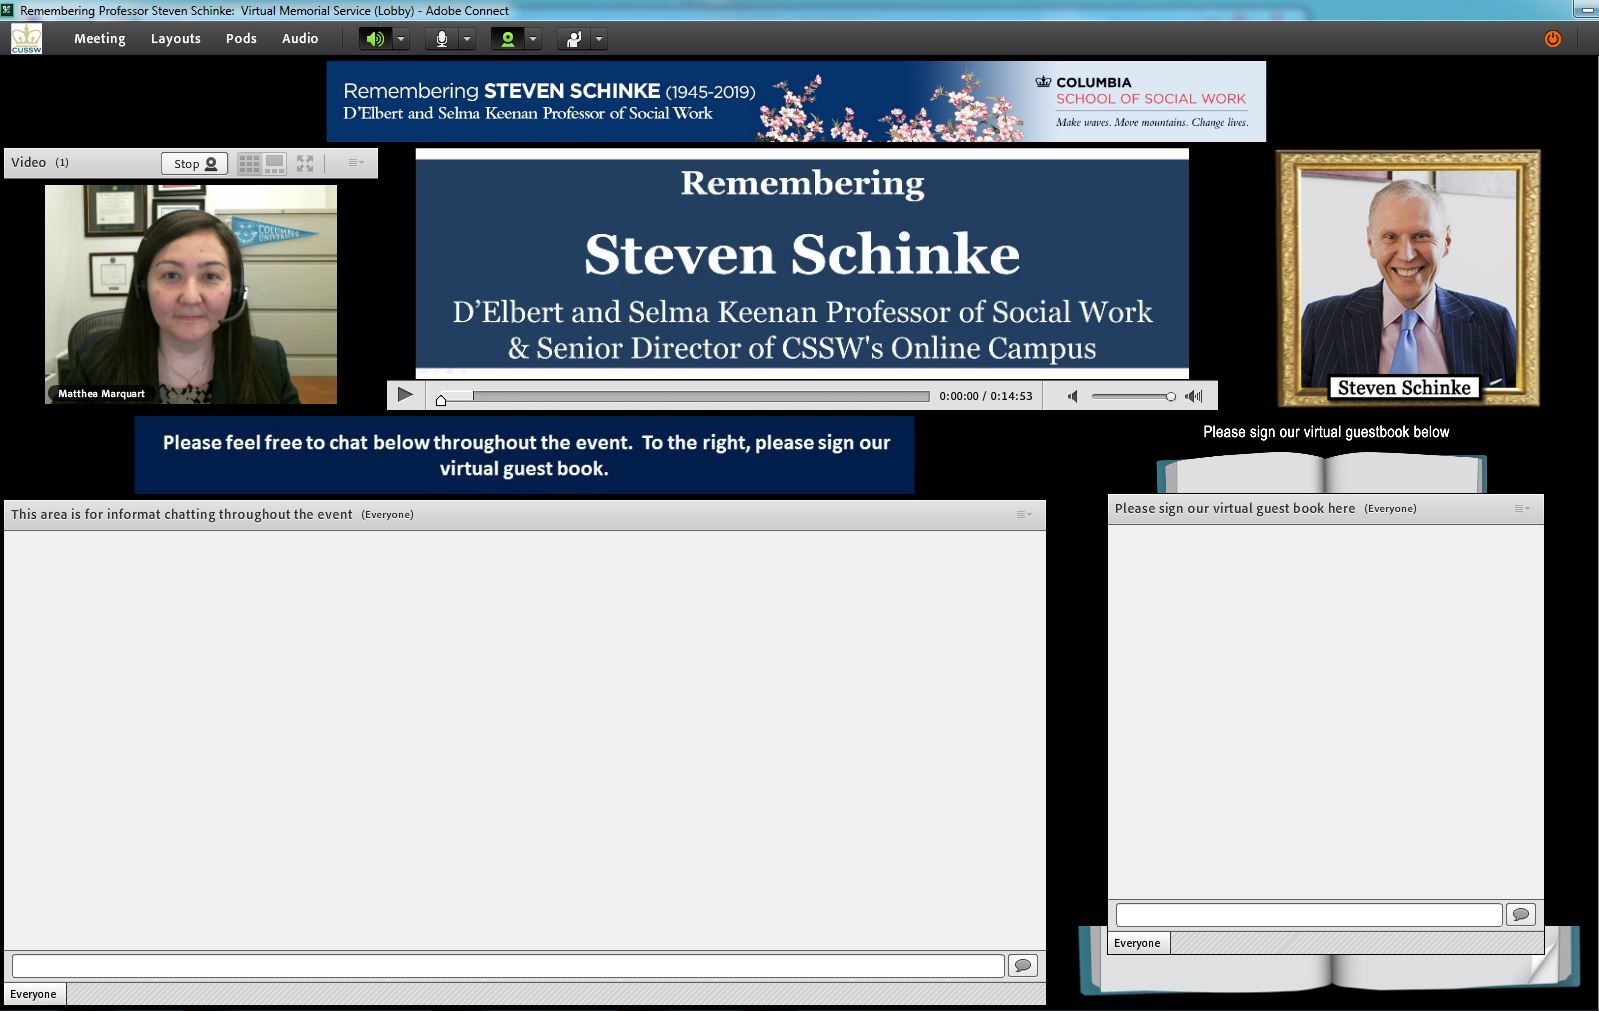Switch Video pod to filmstrip layout

click(x=274, y=163)
